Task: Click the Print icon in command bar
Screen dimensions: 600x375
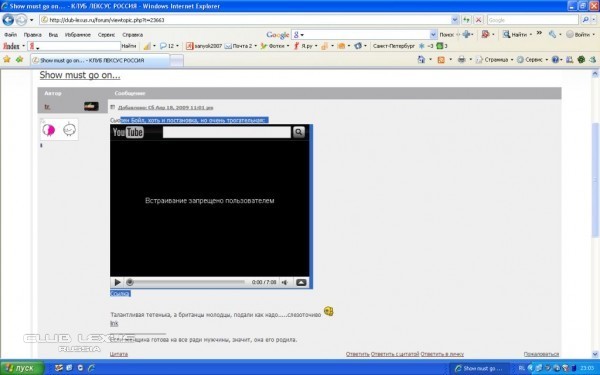Action: pos(461,60)
